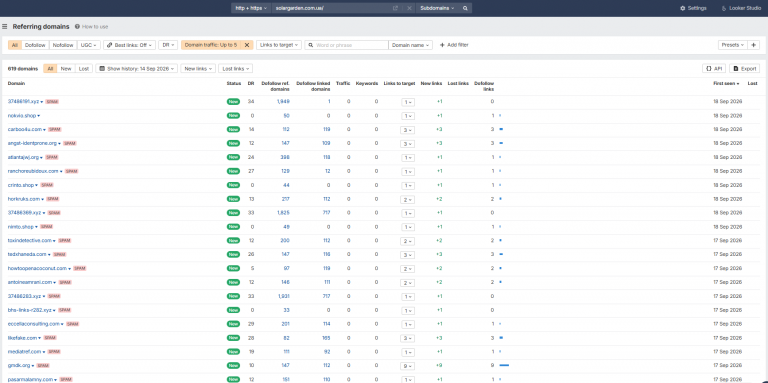Remove the Domain traffic filter
Viewport: 768px width, 383px height.
point(247,45)
